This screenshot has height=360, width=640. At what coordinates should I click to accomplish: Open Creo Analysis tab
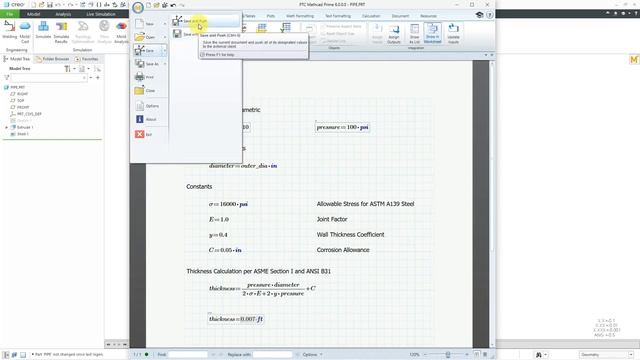point(63,14)
